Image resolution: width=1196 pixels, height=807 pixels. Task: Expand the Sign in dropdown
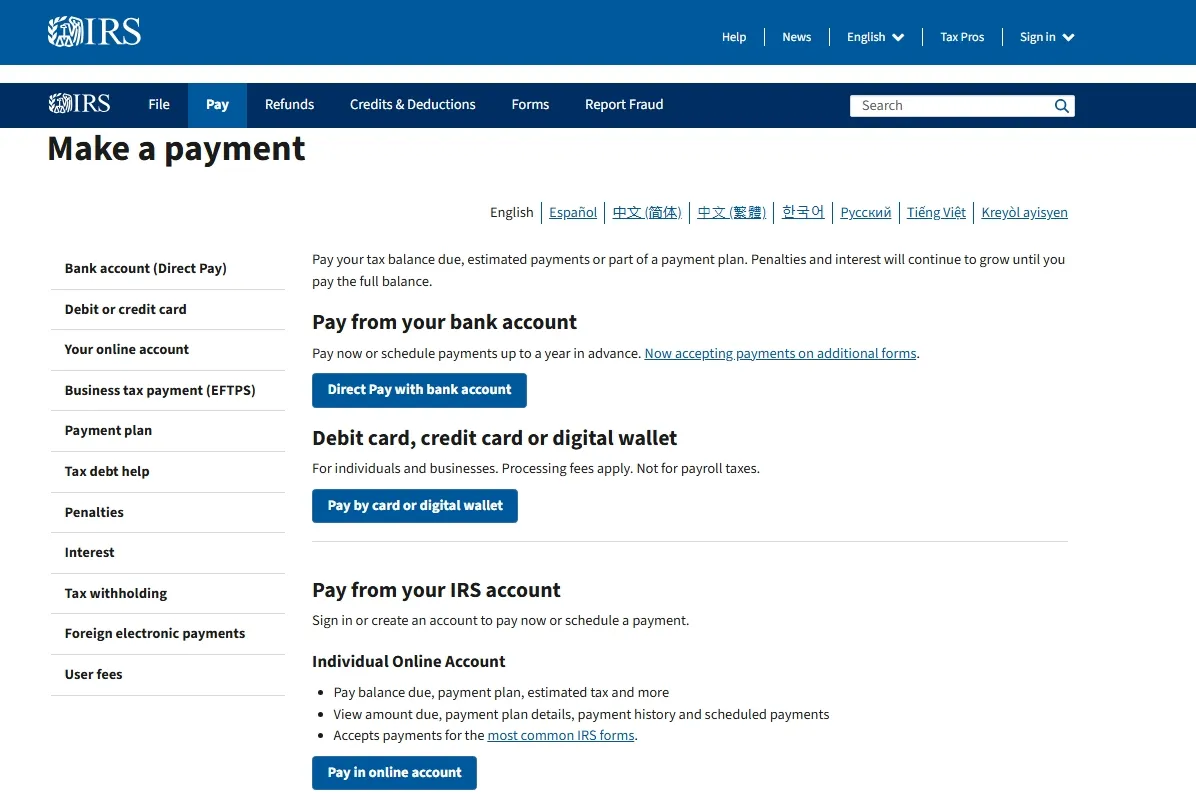coord(1046,37)
